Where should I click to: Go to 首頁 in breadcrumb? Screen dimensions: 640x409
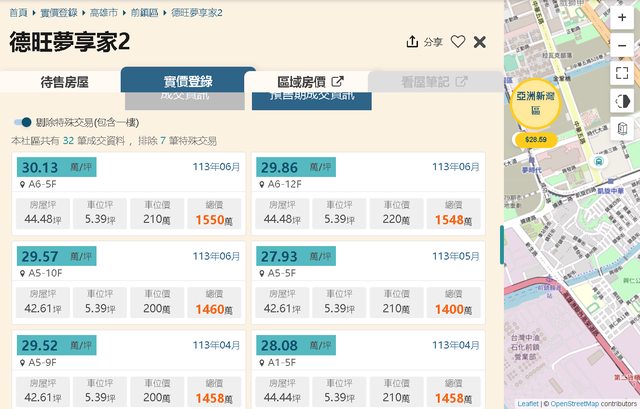tap(18, 12)
